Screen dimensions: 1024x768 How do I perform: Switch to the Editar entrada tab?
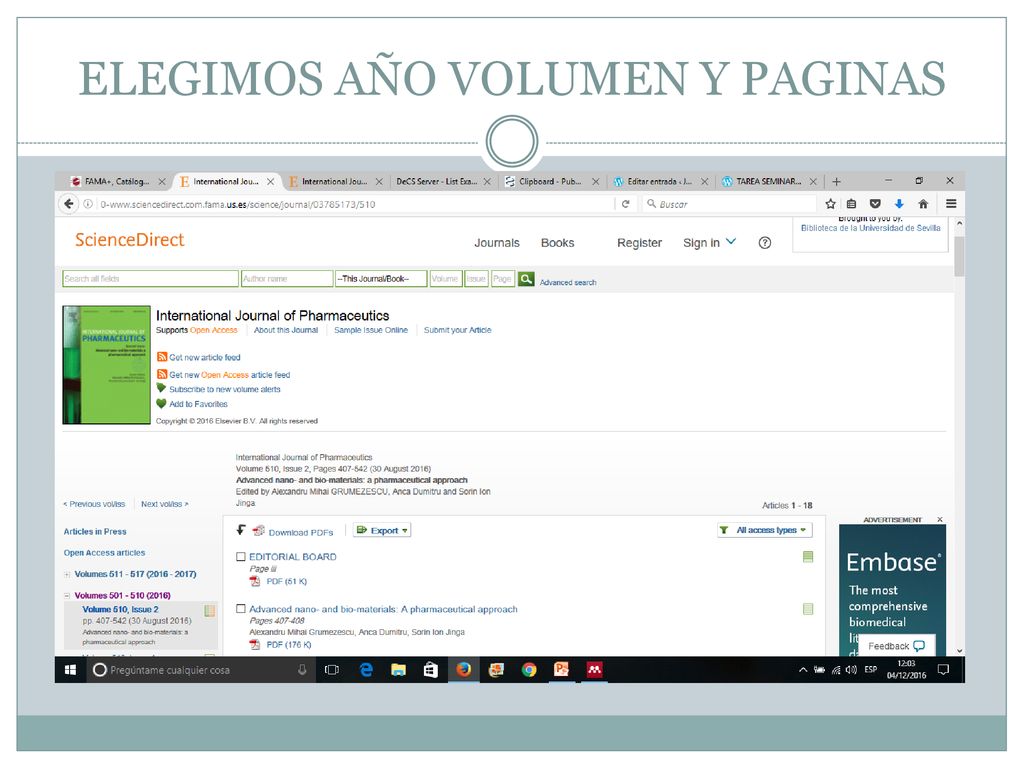pyautogui.click(x=660, y=182)
